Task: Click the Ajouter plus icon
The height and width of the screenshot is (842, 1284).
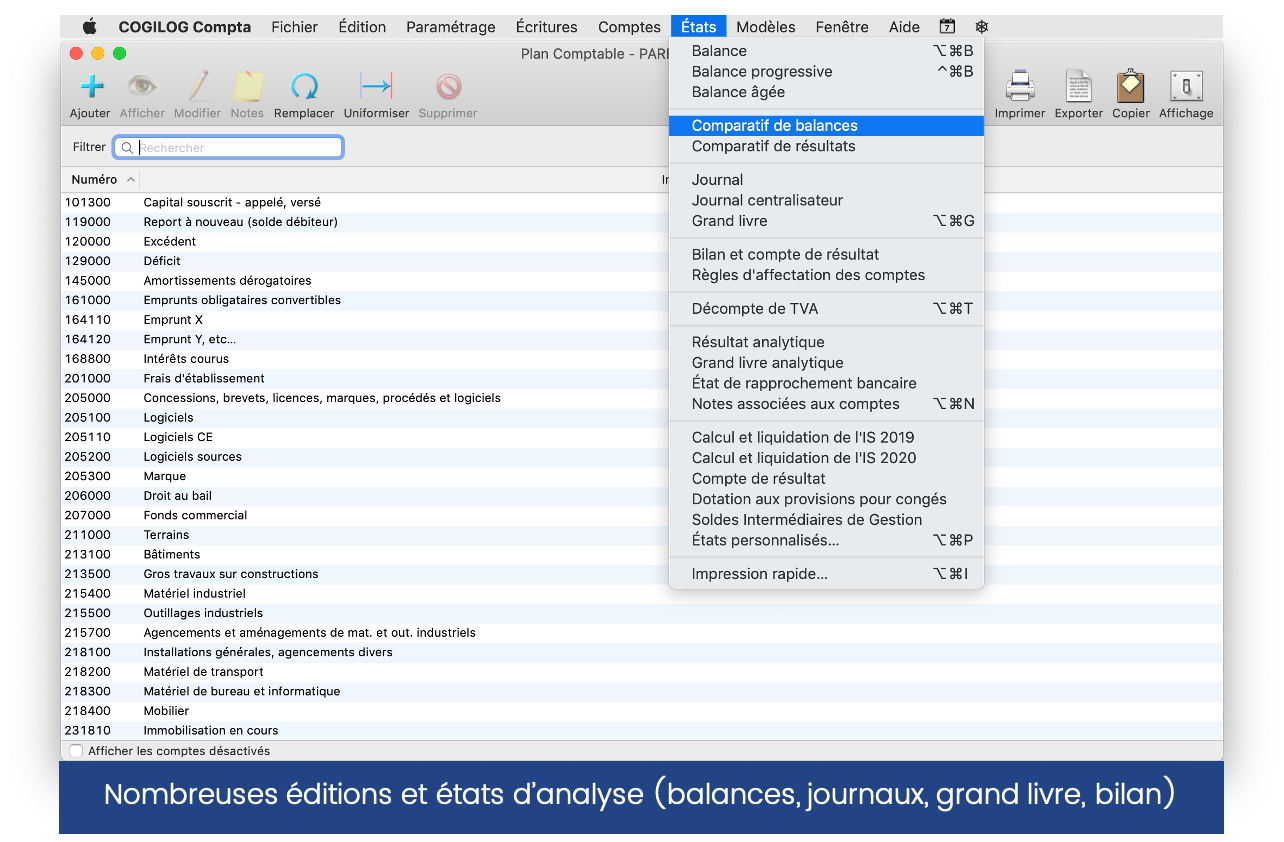Action: [x=91, y=87]
